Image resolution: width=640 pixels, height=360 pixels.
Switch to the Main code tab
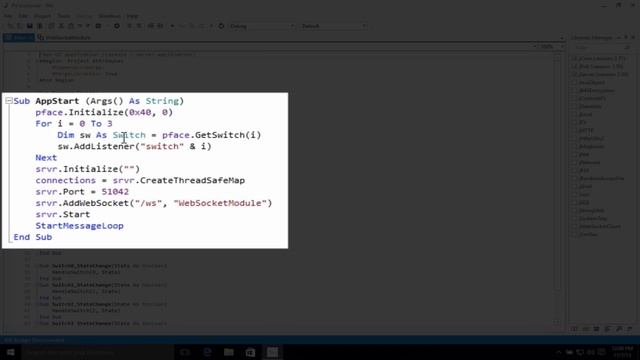19,38
